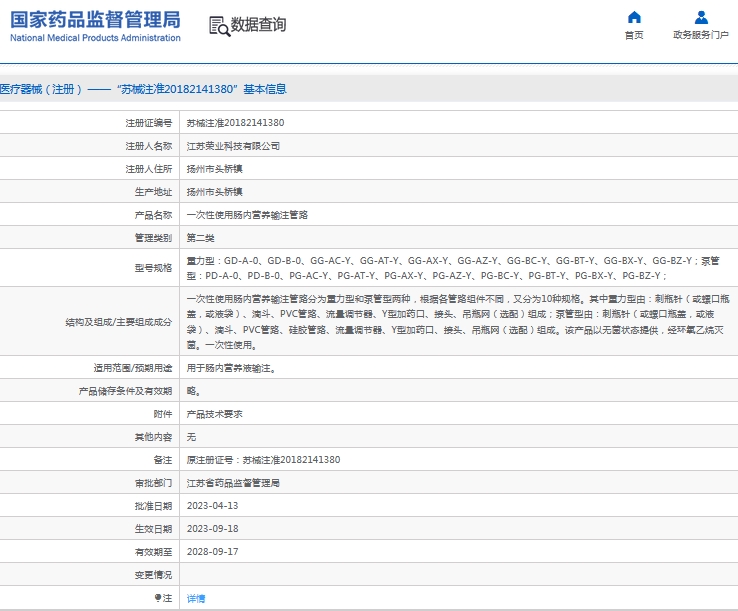The width and height of the screenshot is (738, 611).
Task: Click the 数据查询 heading text
Action: pos(258,24)
